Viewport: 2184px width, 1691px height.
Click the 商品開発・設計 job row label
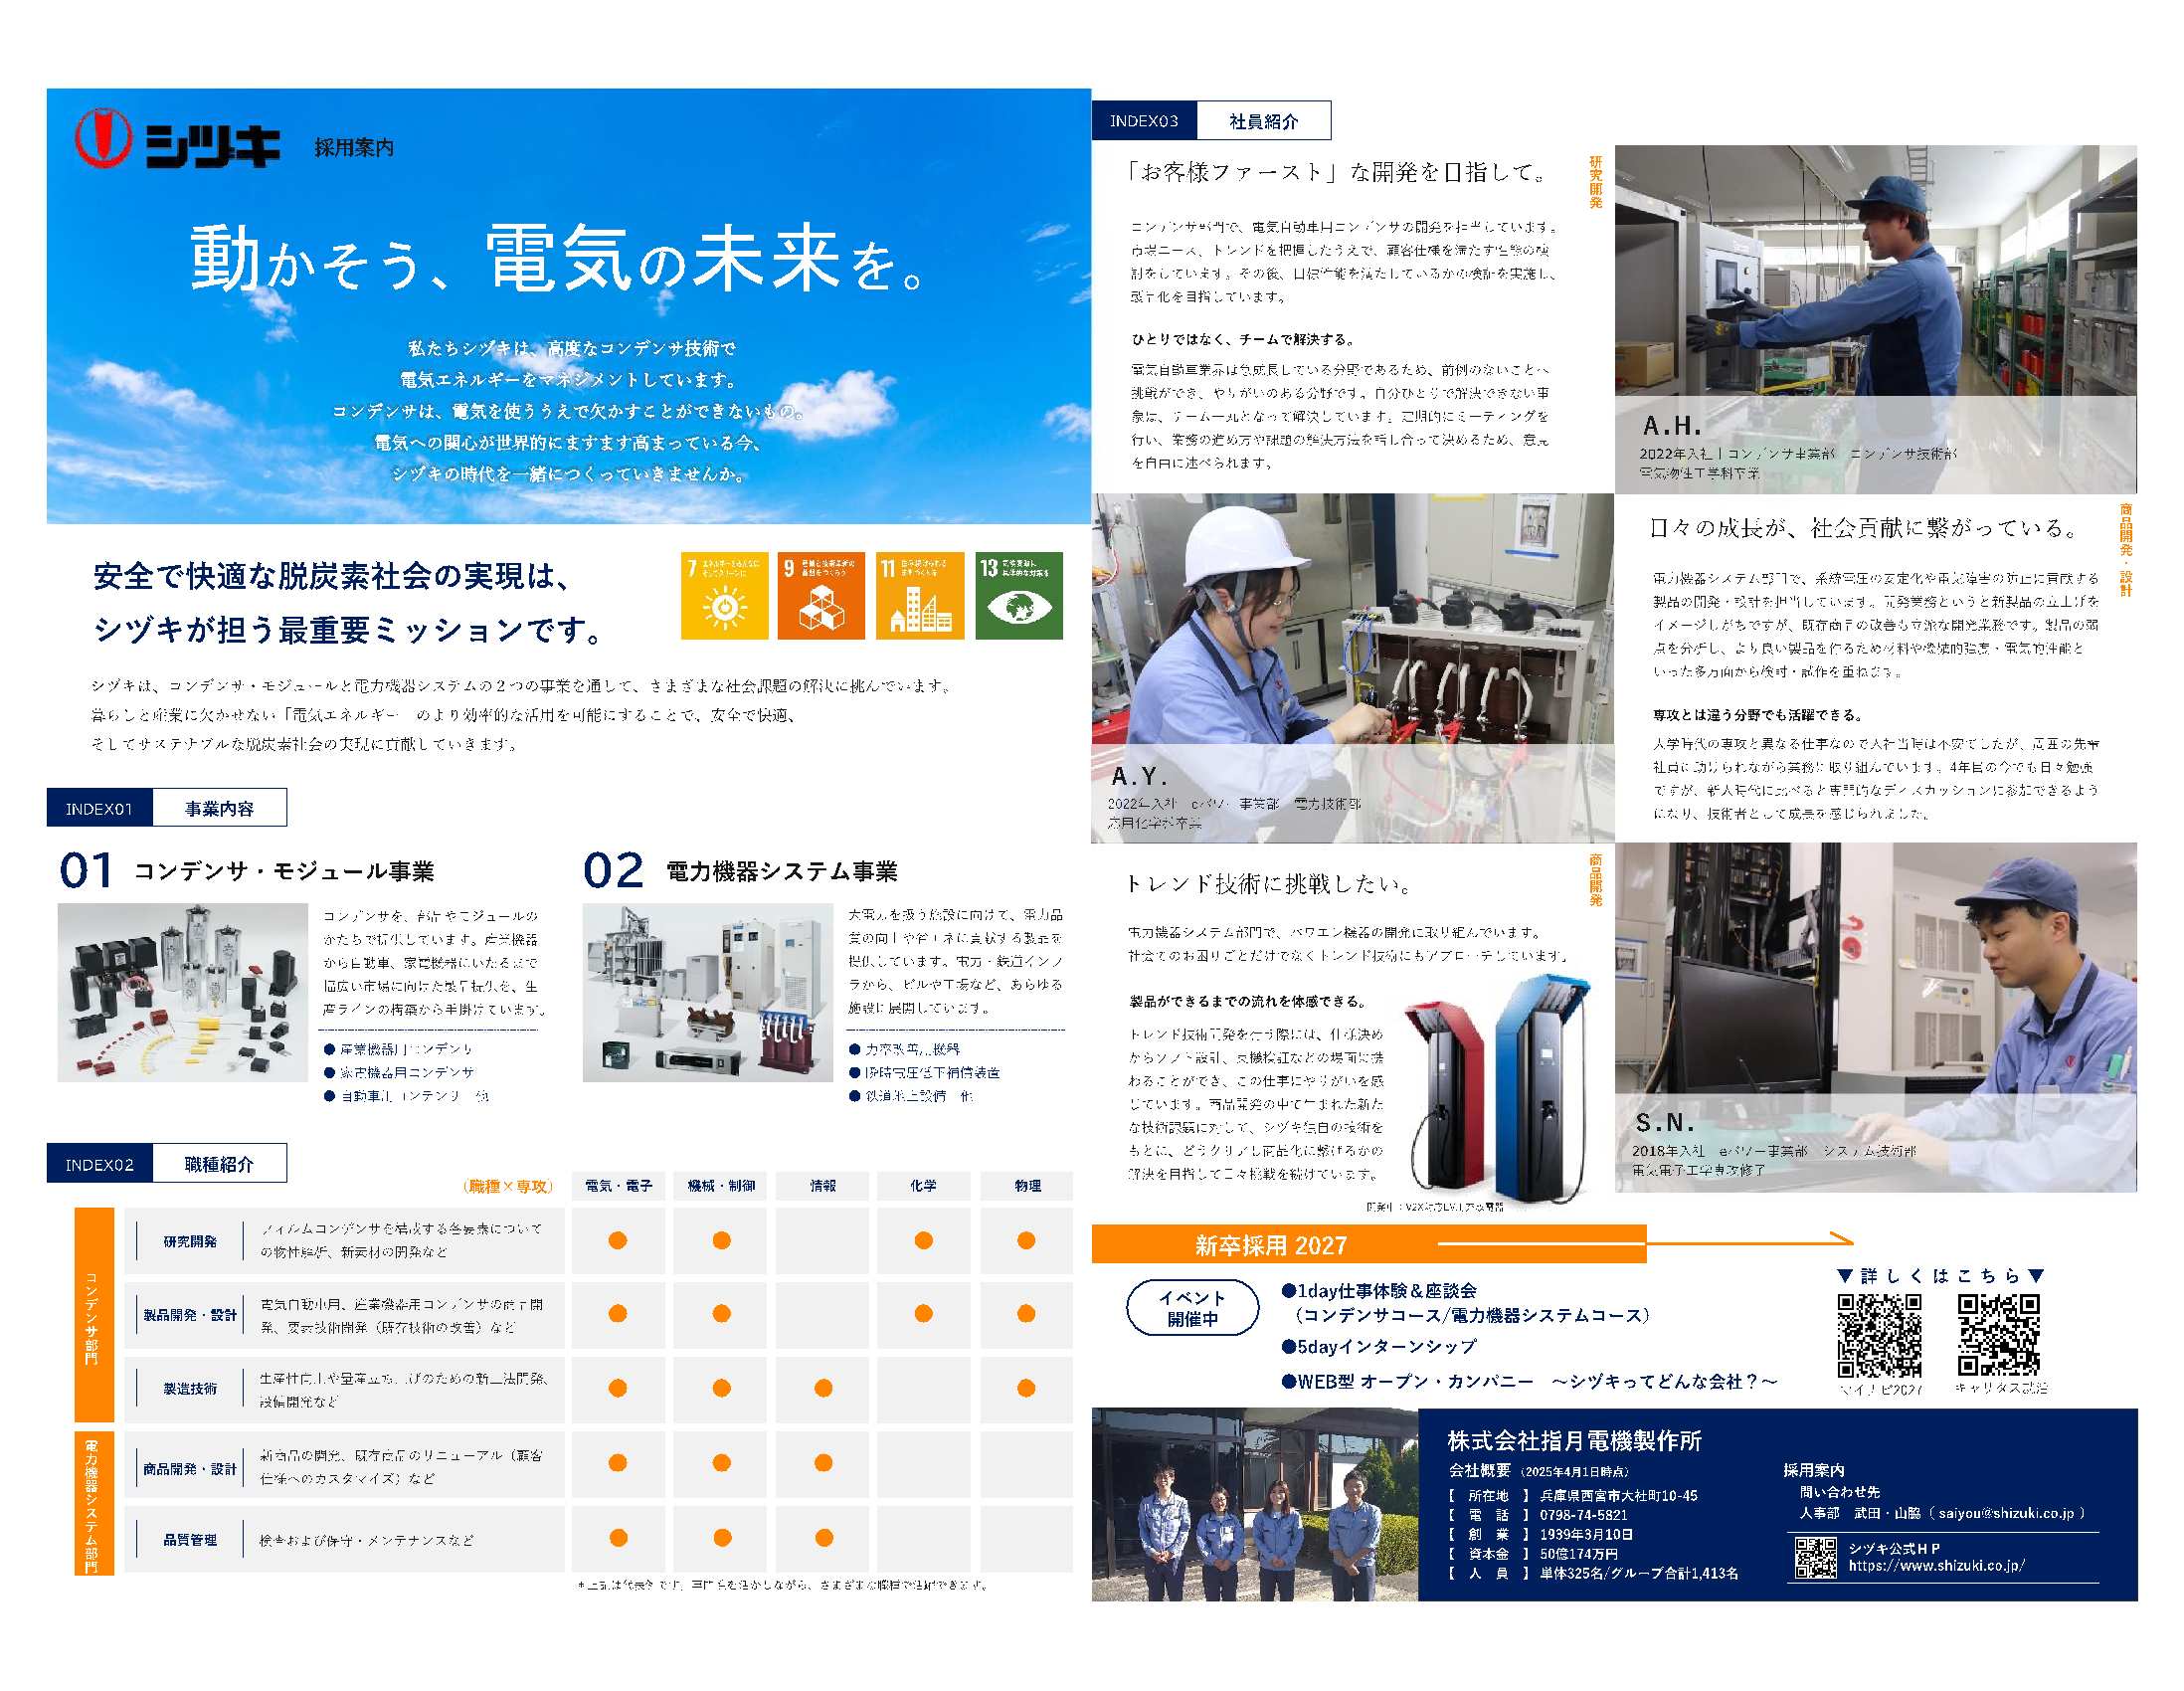click(190, 1469)
